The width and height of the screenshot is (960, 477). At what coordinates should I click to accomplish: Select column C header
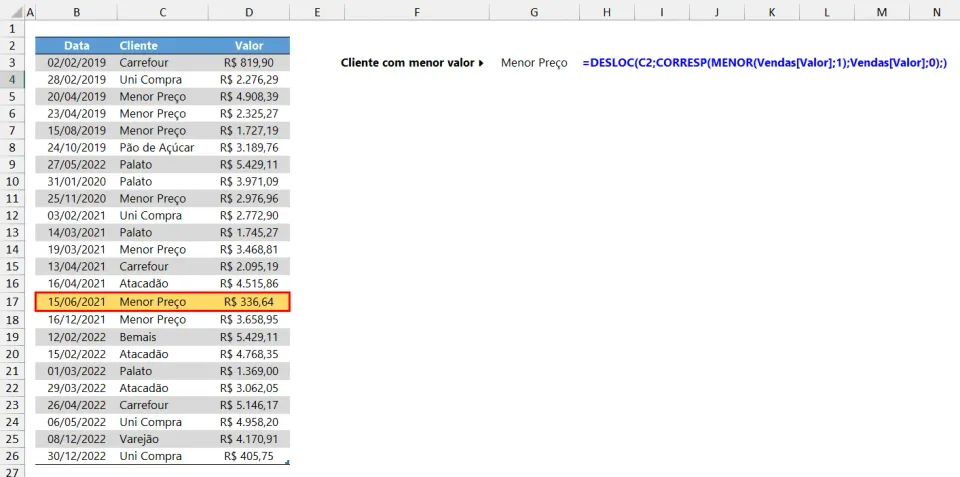(x=163, y=12)
